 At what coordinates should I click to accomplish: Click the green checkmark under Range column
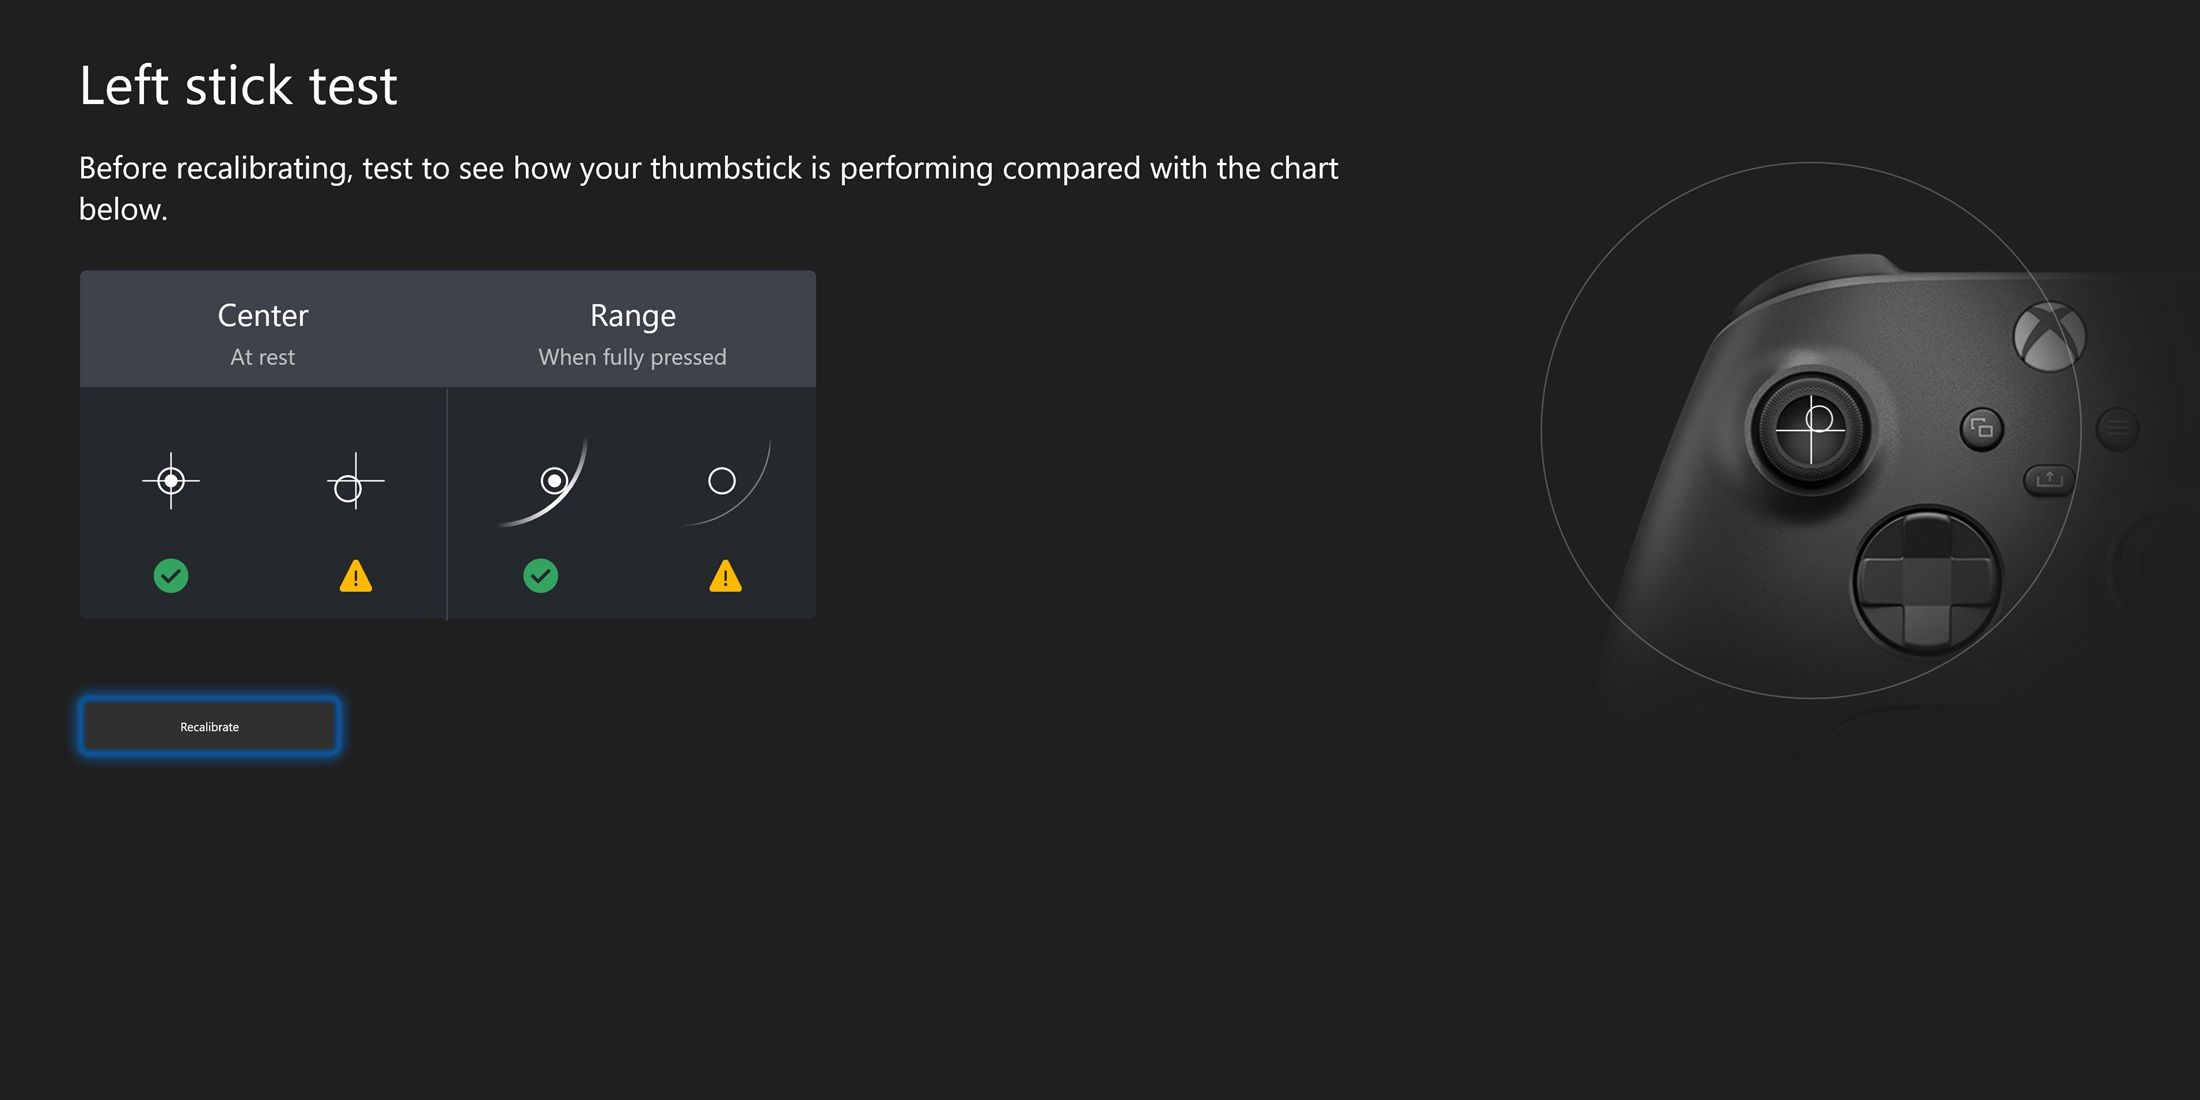[540, 575]
